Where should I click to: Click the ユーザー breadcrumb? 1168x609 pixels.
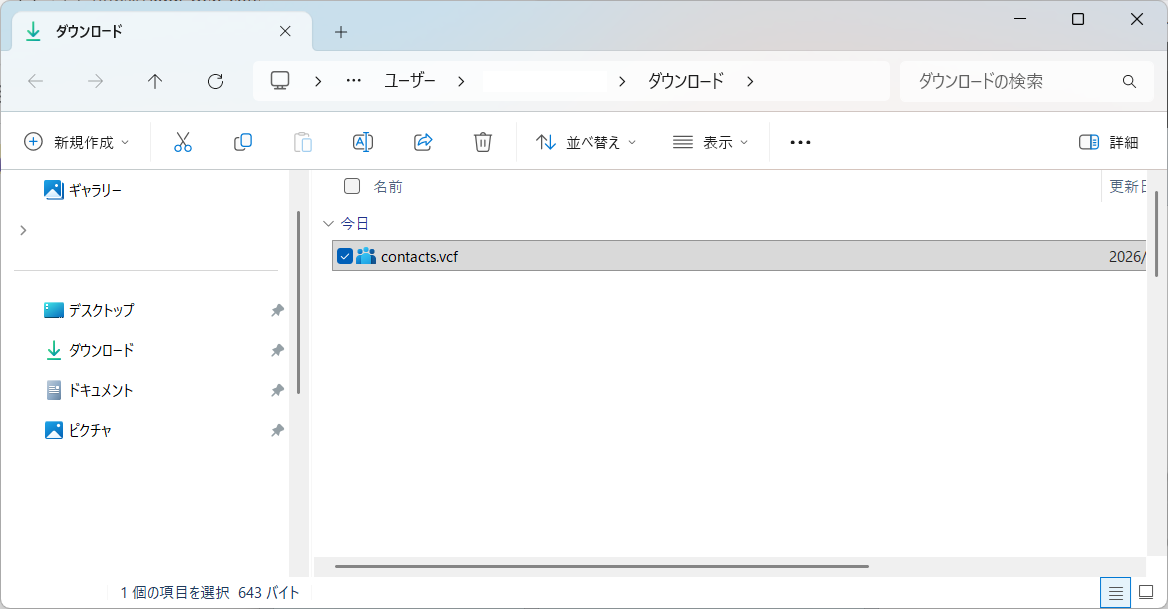(410, 80)
